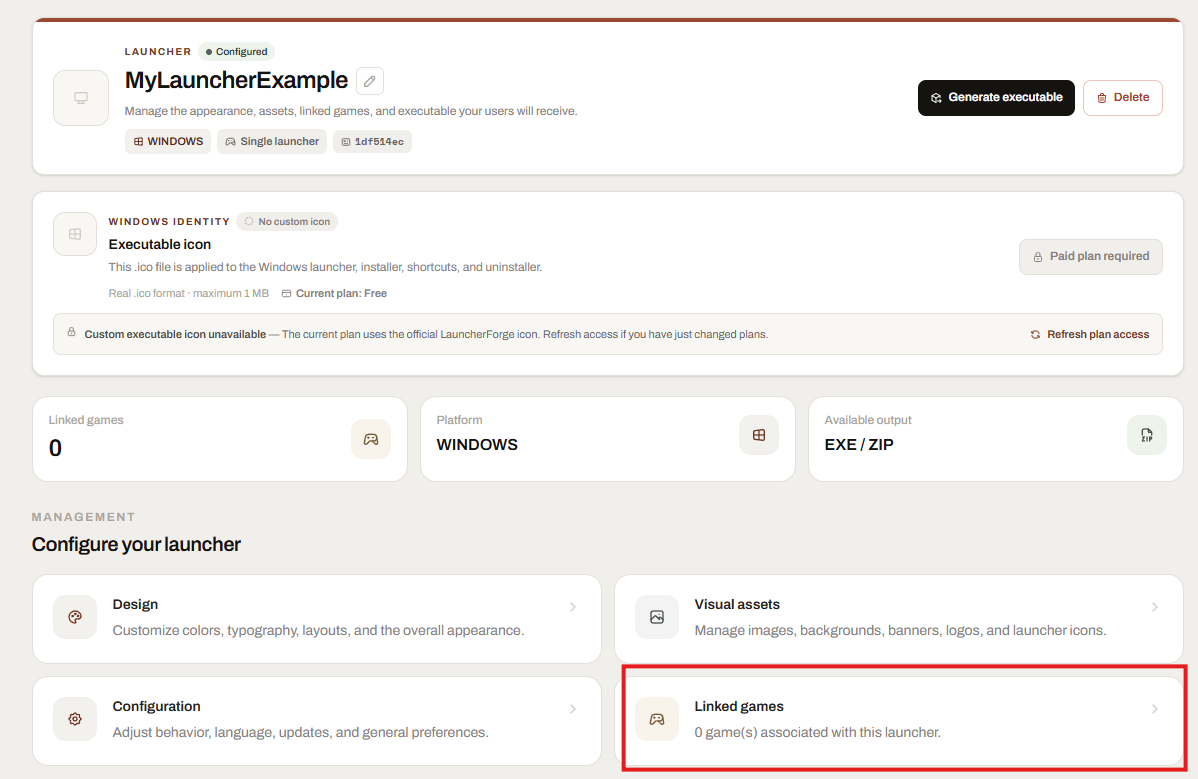Image resolution: width=1198 pixels, height=779 pixels.
Task: Click the chevron on Visual assets card
Action: click(1155, 607)
